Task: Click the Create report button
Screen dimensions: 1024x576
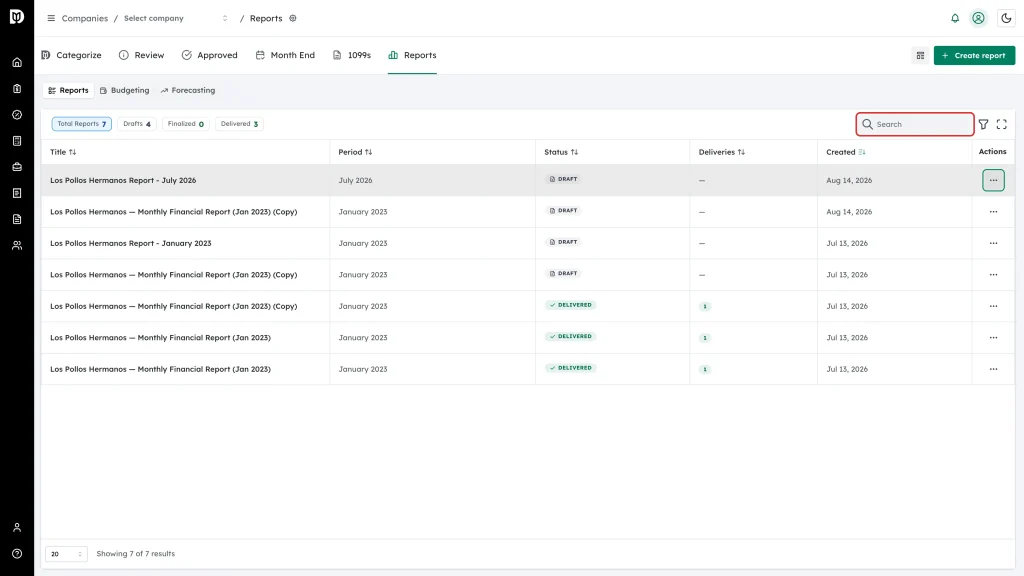Action: [x=974, y=56]
